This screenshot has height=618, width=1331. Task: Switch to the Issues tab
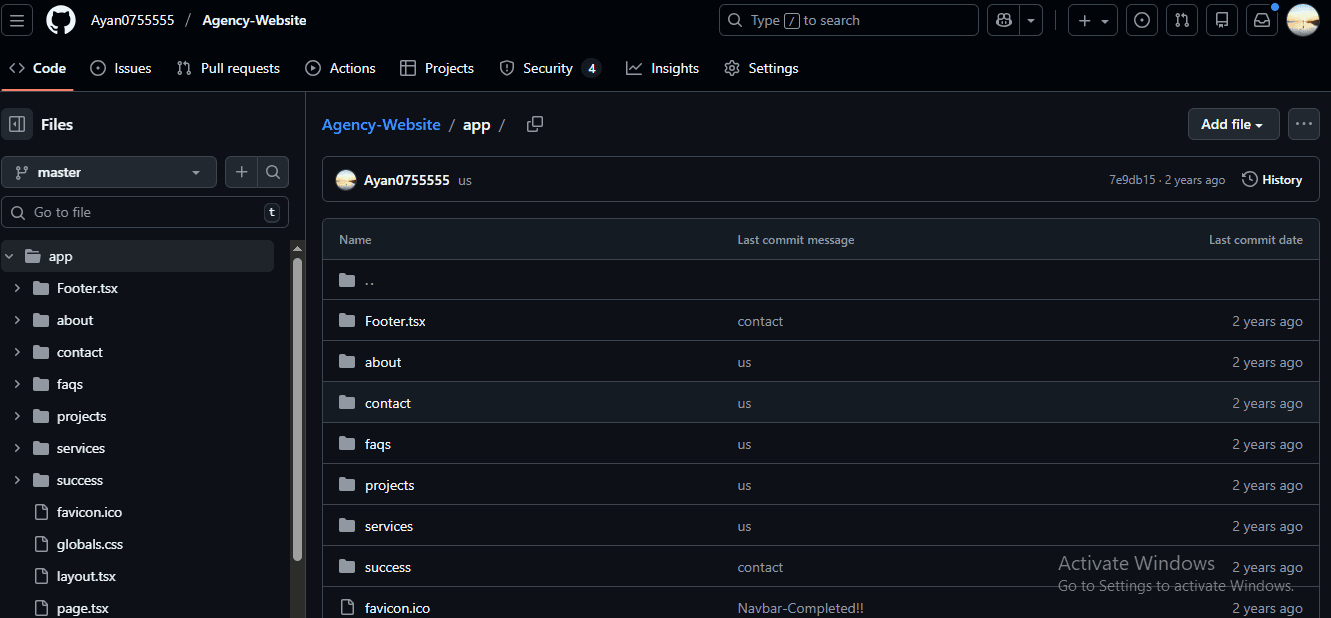pos(121,68)
